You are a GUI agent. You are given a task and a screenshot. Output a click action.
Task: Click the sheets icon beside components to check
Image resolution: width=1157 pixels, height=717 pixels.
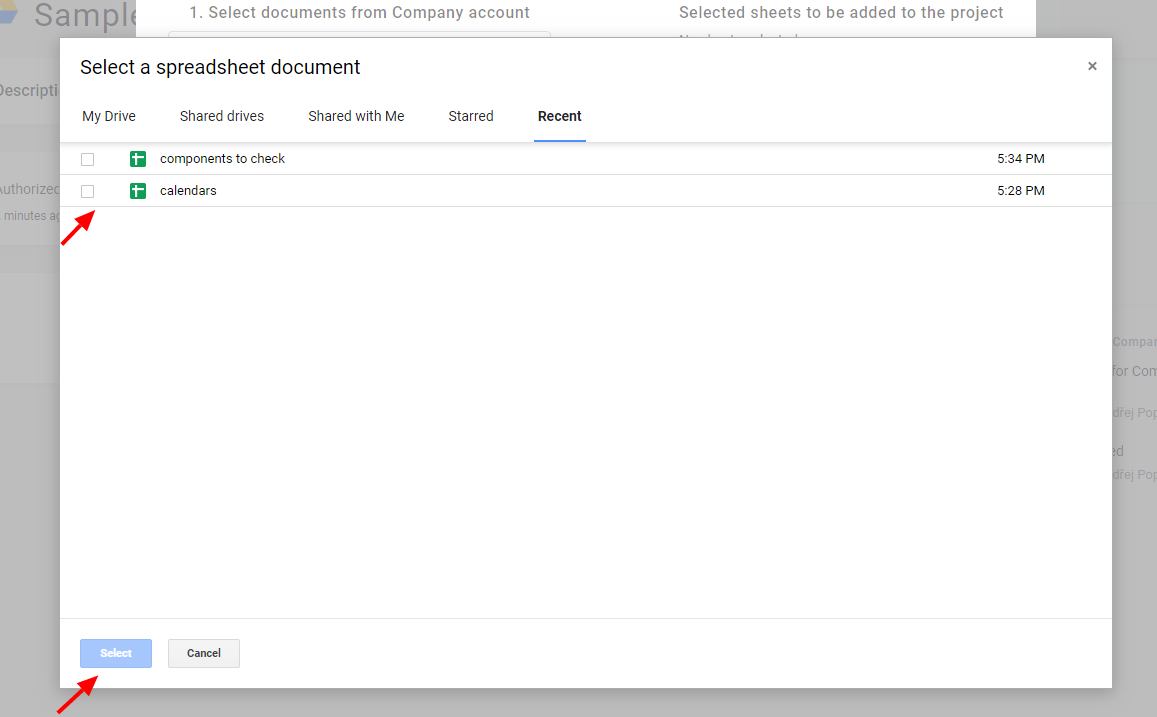[138, 159]
